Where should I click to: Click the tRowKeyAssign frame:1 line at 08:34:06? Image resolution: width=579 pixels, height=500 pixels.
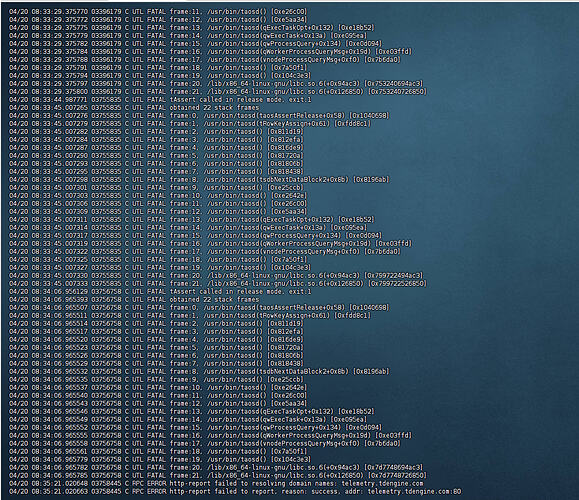pos(190,315)
